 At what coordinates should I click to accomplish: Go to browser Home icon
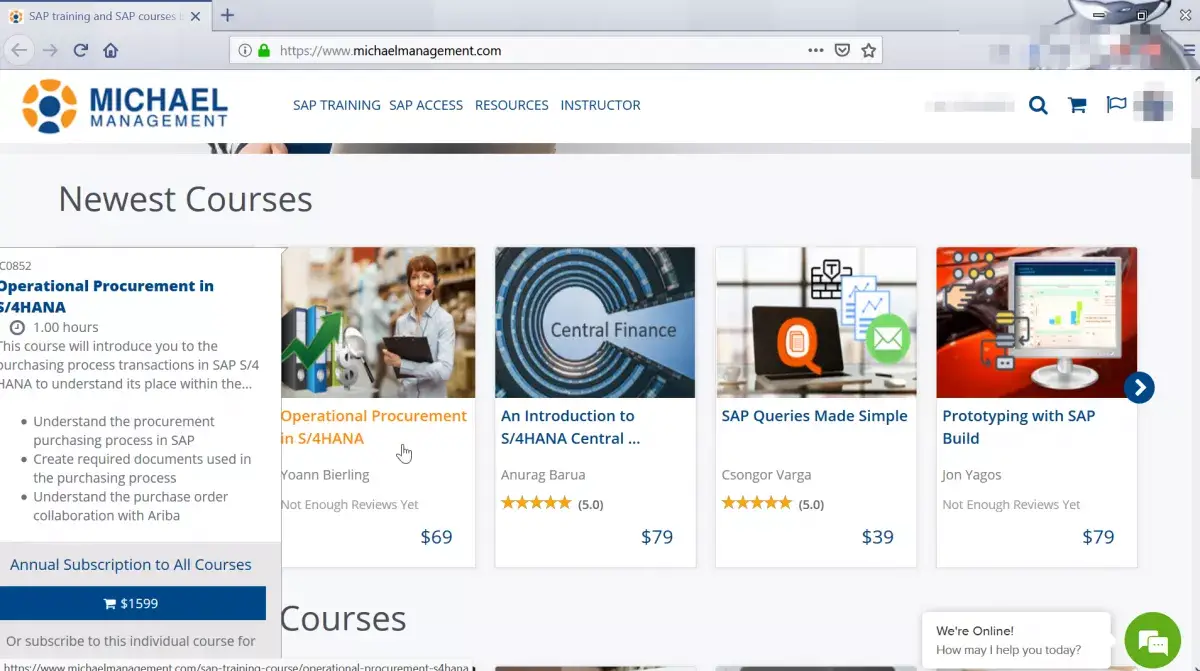tap(111, 50)
